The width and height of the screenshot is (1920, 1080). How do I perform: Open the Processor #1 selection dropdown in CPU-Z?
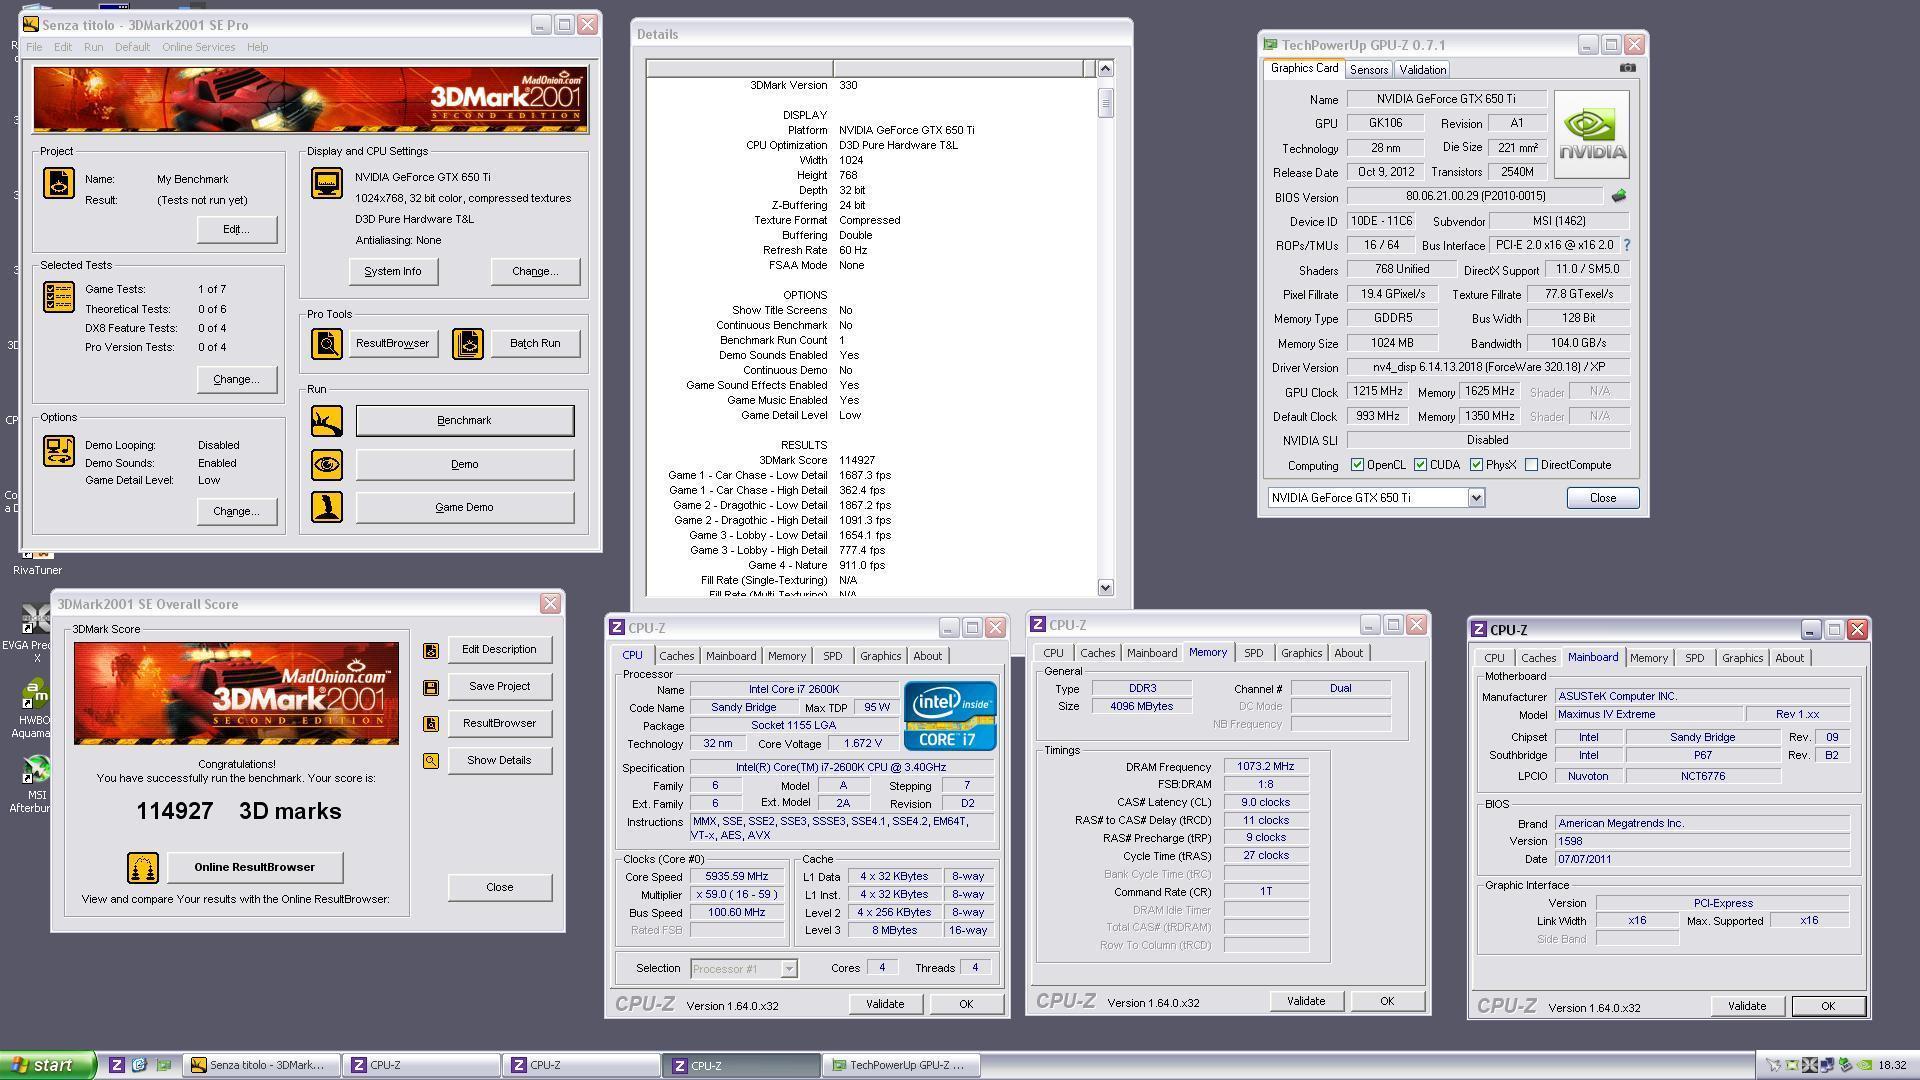tap(788, 969)
